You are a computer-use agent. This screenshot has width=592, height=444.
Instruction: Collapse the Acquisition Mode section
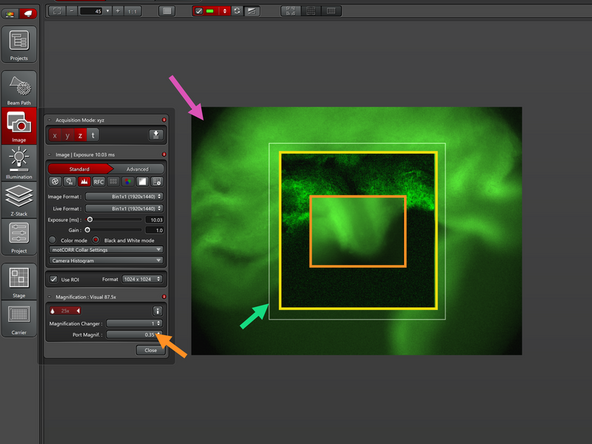[x=49, y=120]
